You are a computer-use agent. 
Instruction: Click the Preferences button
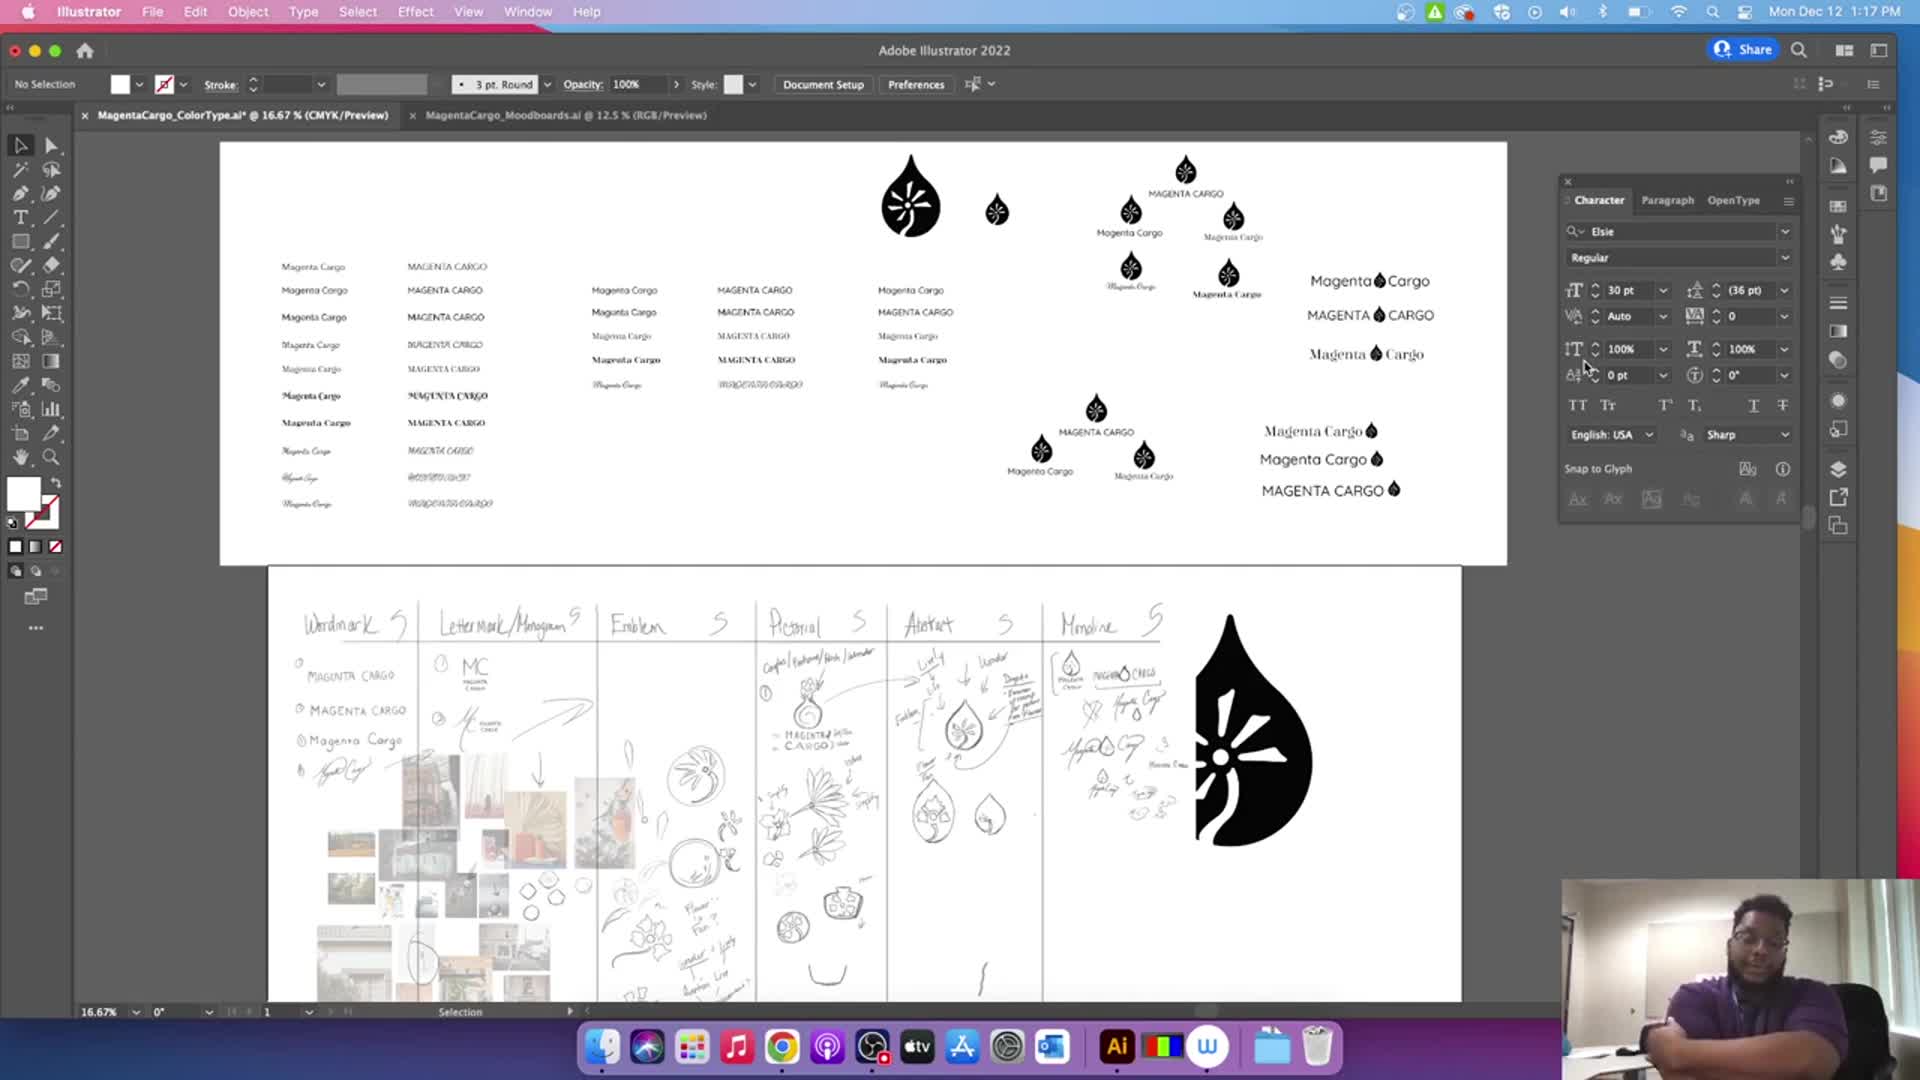pos(915,85)
